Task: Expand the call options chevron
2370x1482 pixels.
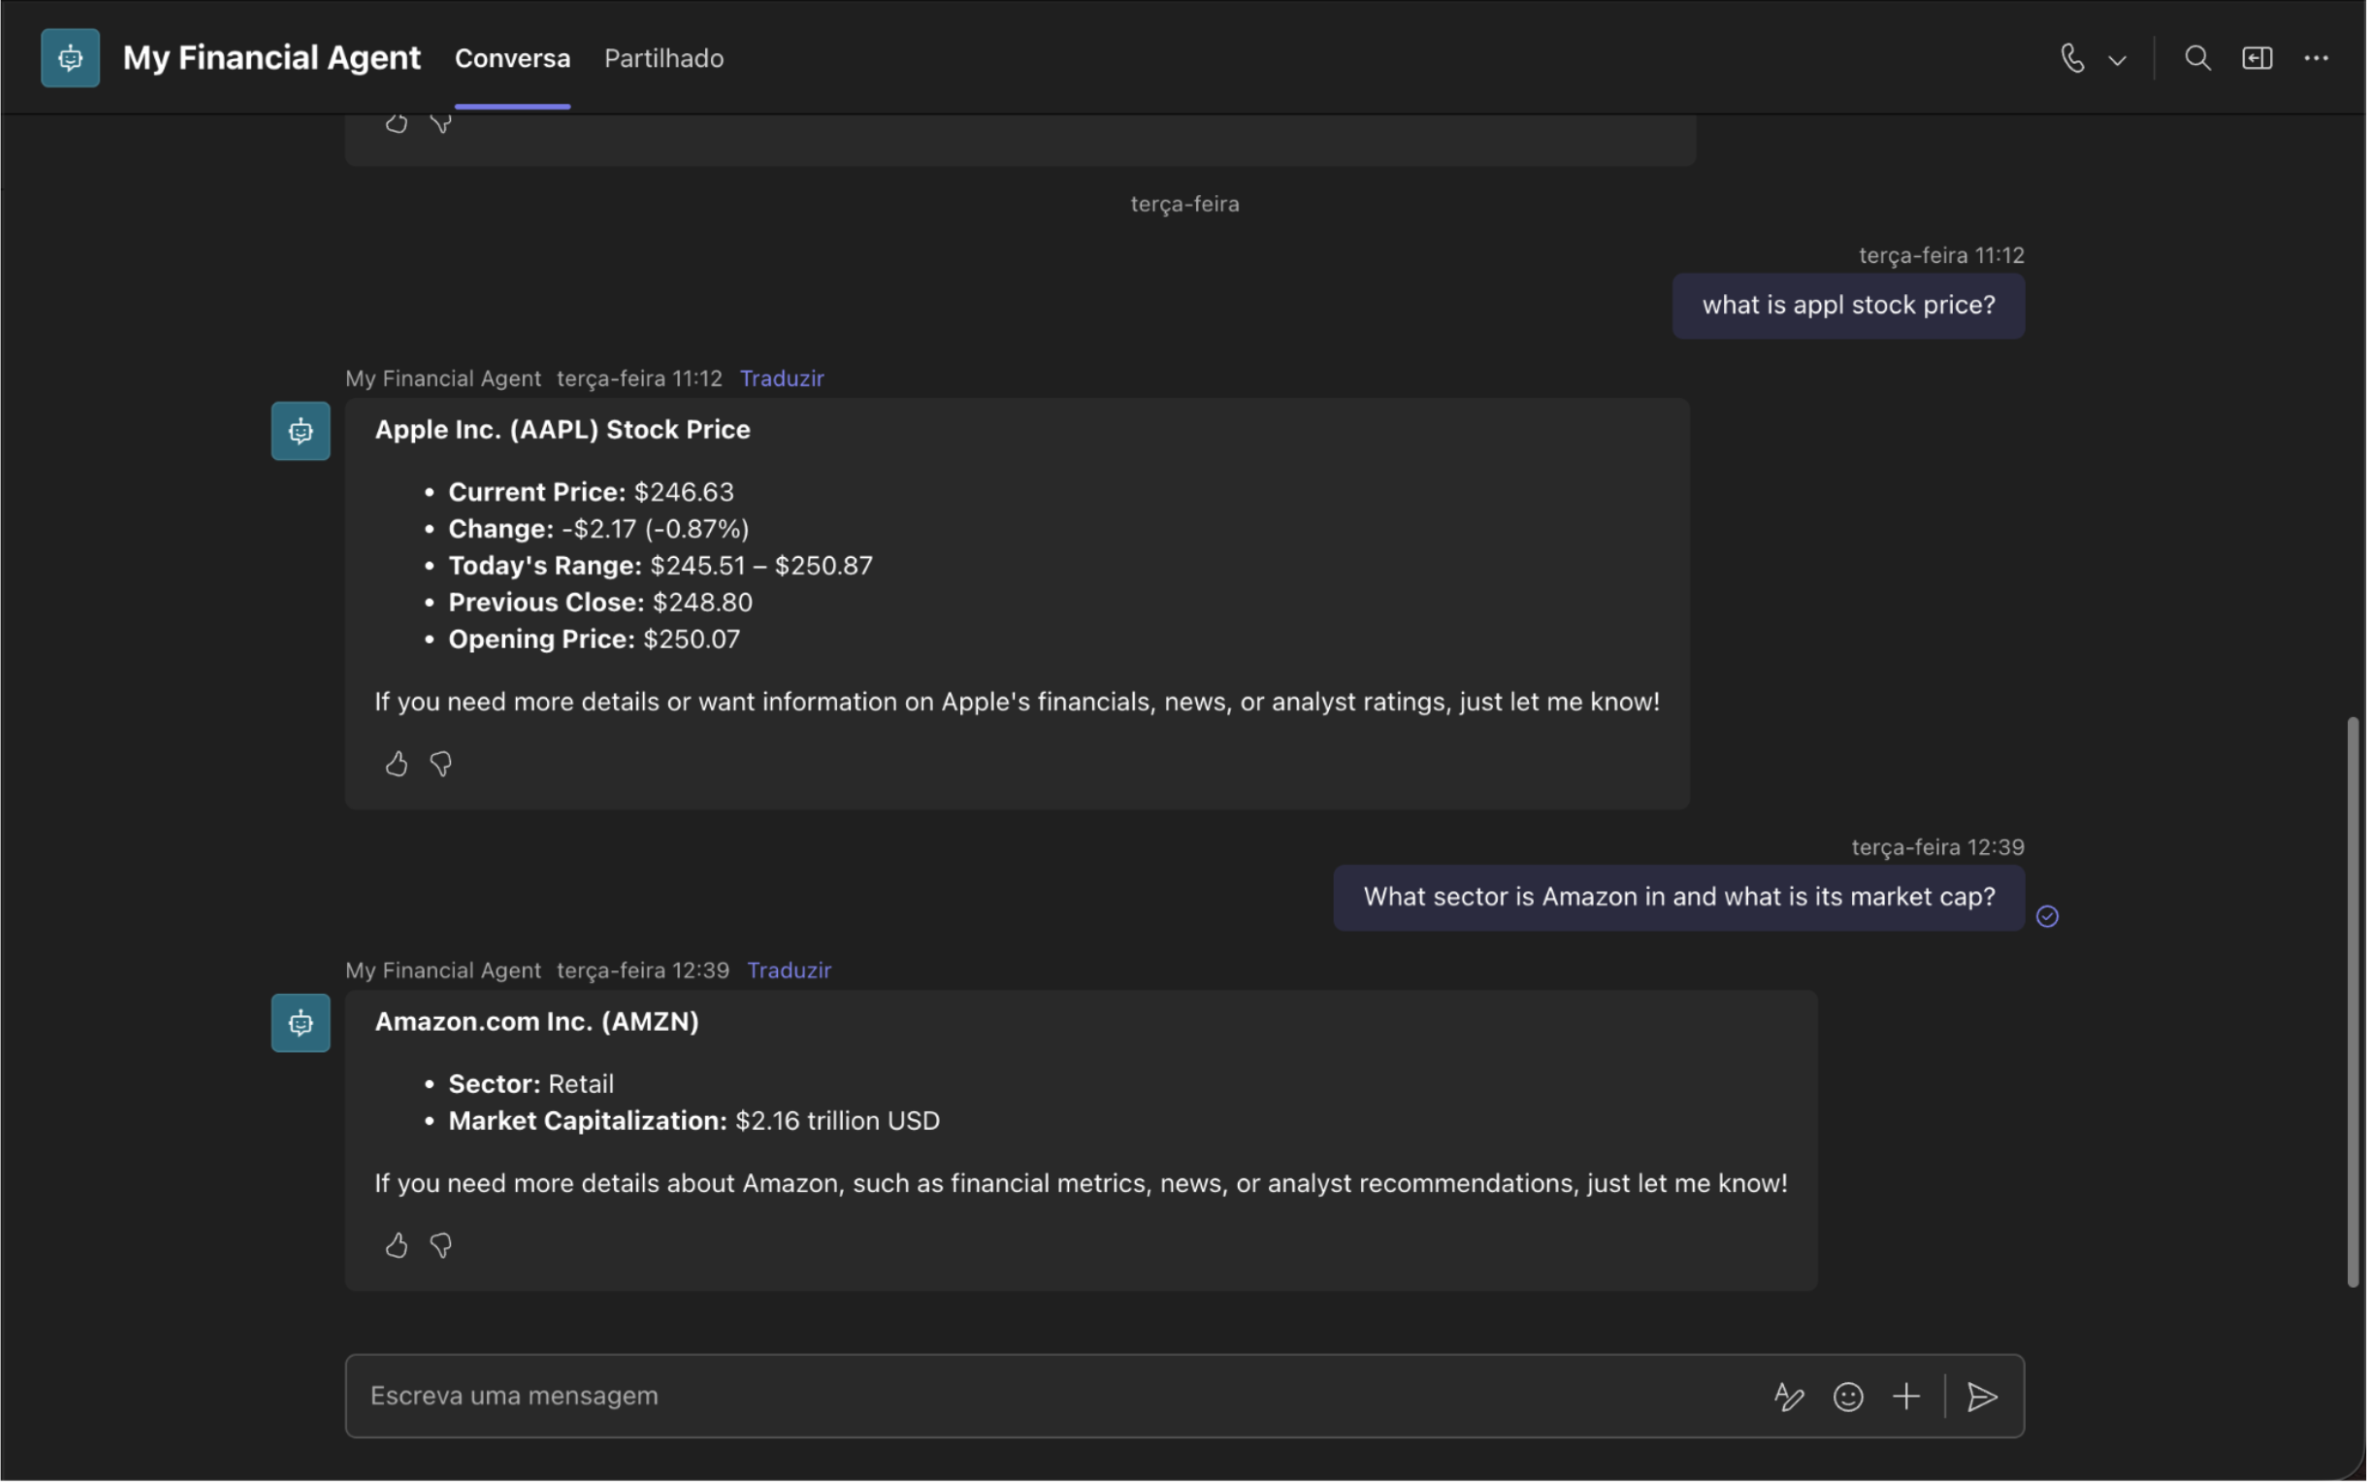Action: point(2118,60)
